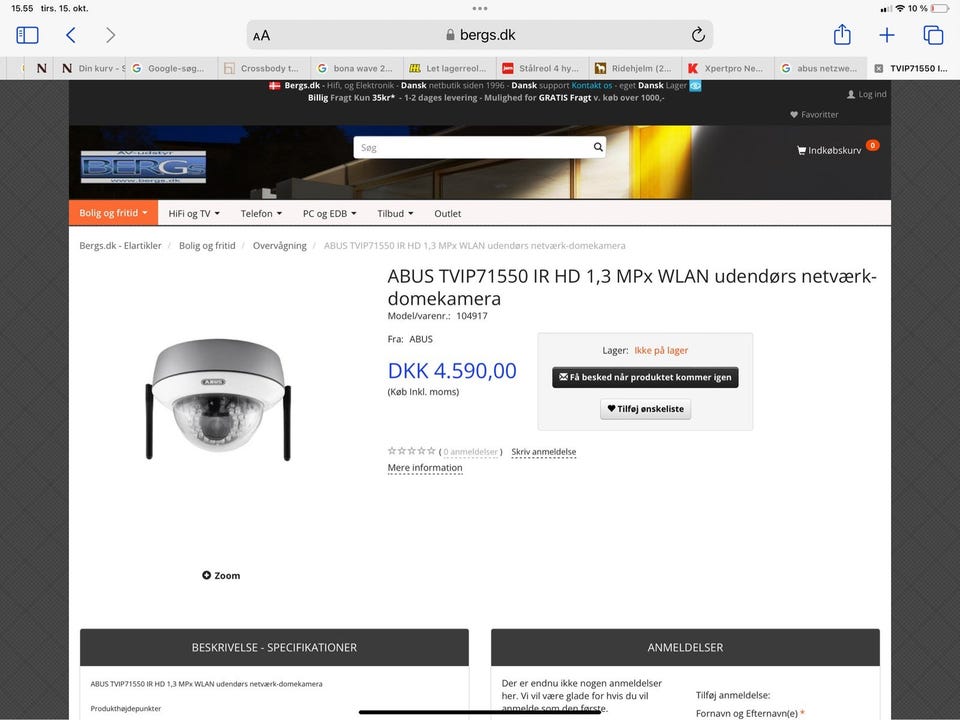Click the Bergs logo
This screenshot has height=720, width=960.
pyautogui.click(x=143, y=167)
